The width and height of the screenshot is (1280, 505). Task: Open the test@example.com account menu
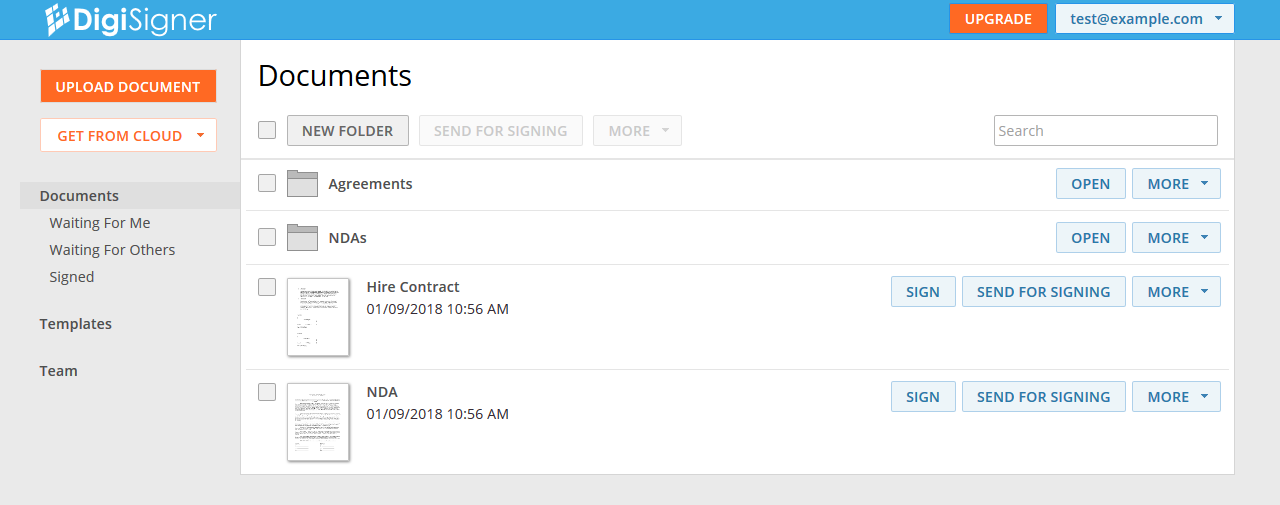[x=1144, y=19]
